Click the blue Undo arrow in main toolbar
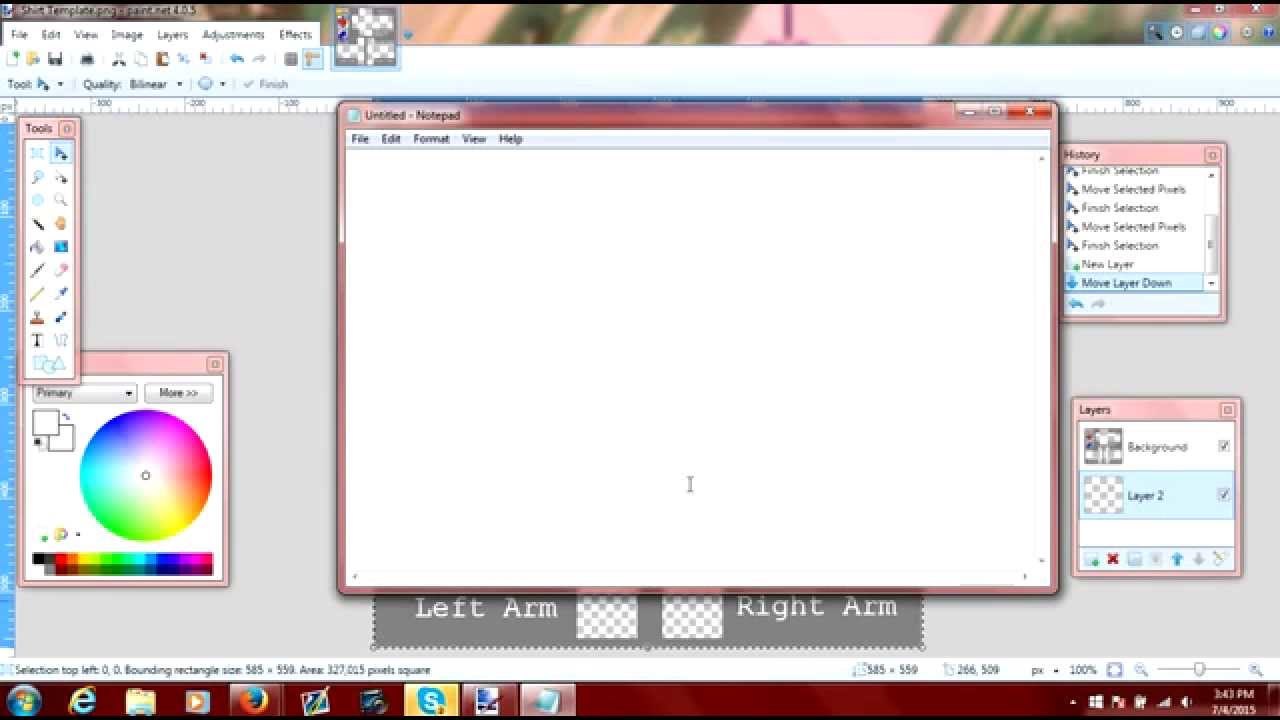Image resolution: width=1280 pixels, height=720 pixels. pyautogui.click(x=237, y=59)
